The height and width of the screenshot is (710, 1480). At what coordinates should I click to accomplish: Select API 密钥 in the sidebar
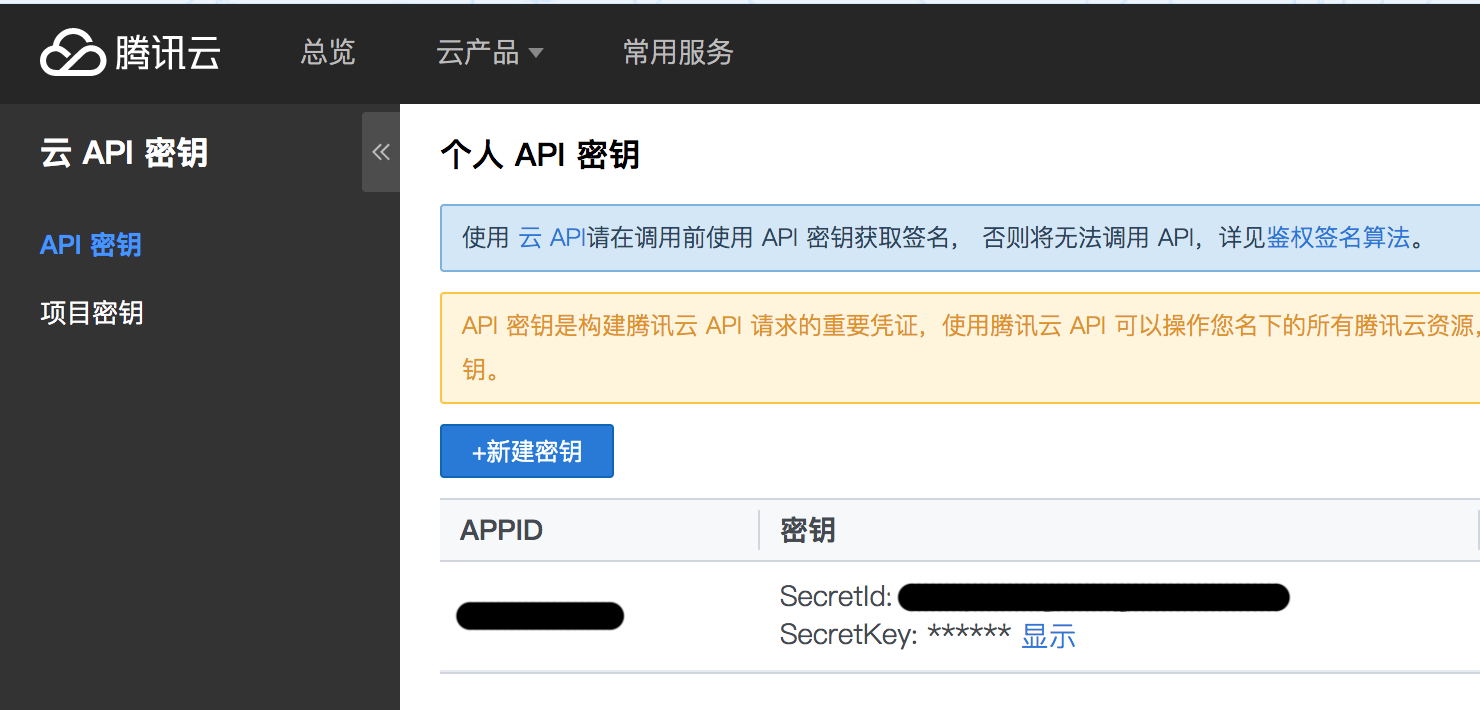(91, 245)
